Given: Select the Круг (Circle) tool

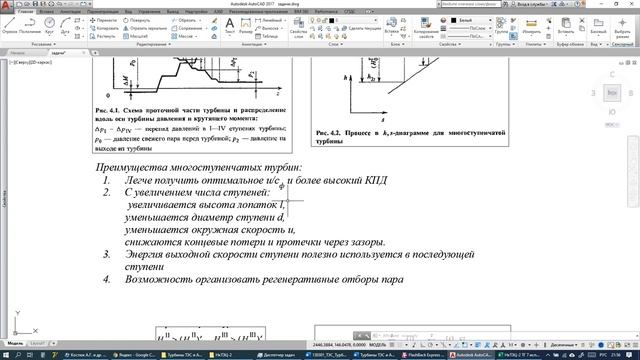Looking at the screenshot, I should 49,25.
